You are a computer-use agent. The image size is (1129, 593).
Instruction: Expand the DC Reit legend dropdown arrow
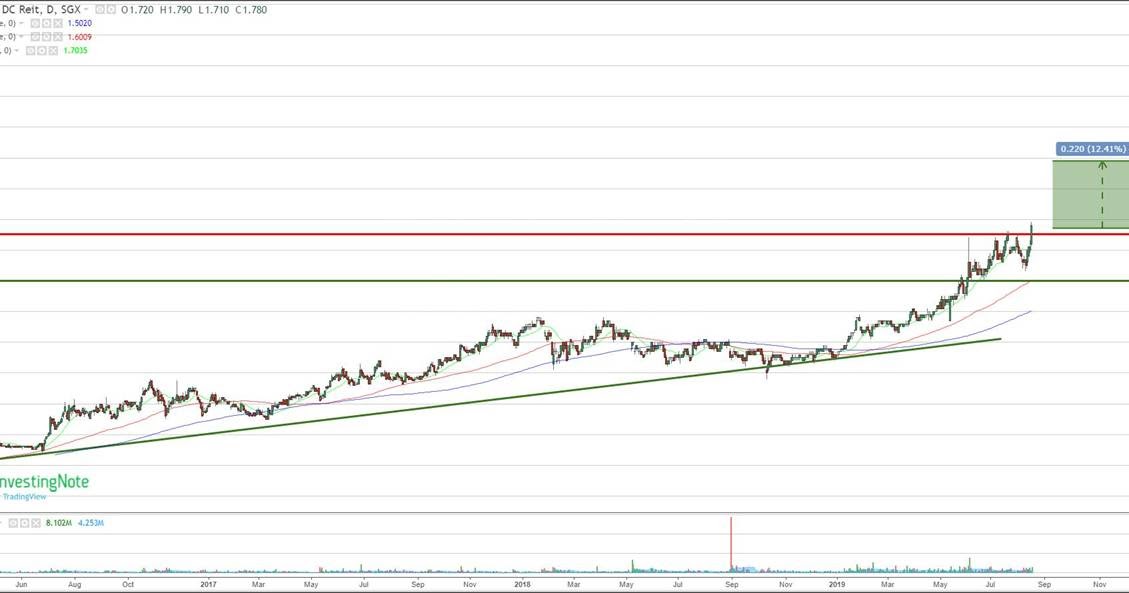pos(86,9)
